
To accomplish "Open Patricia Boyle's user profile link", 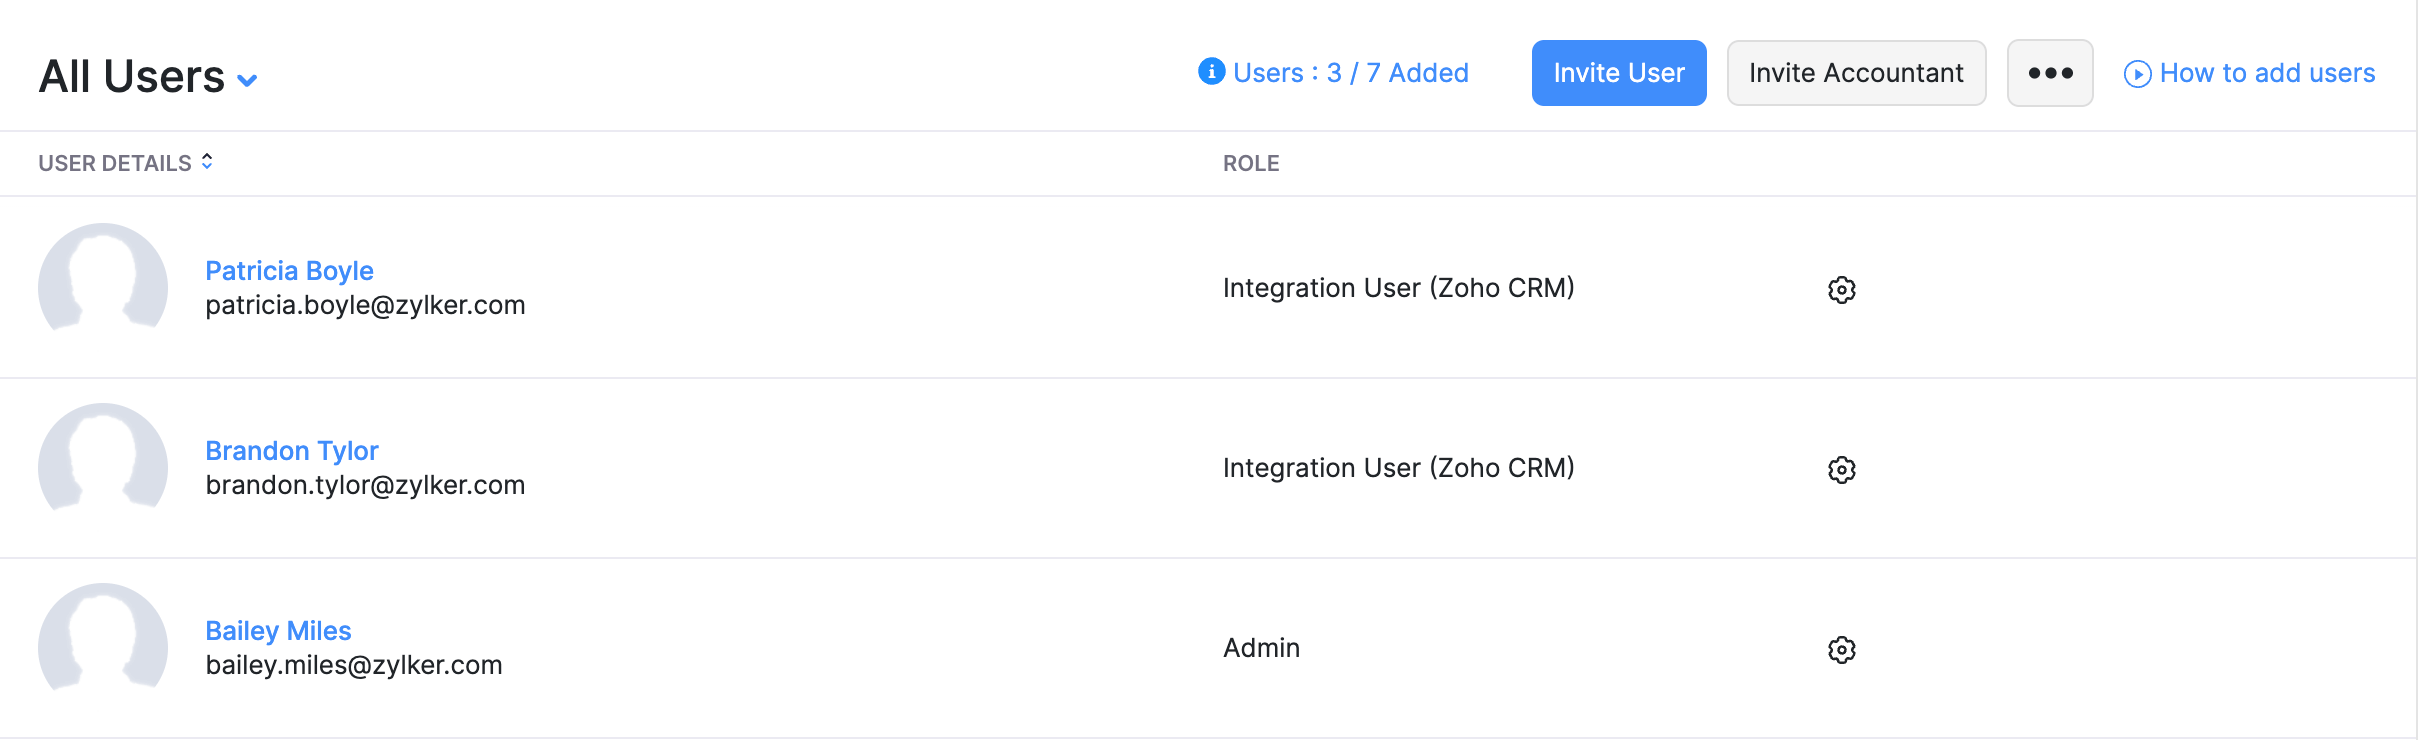I will click(289, 271).
